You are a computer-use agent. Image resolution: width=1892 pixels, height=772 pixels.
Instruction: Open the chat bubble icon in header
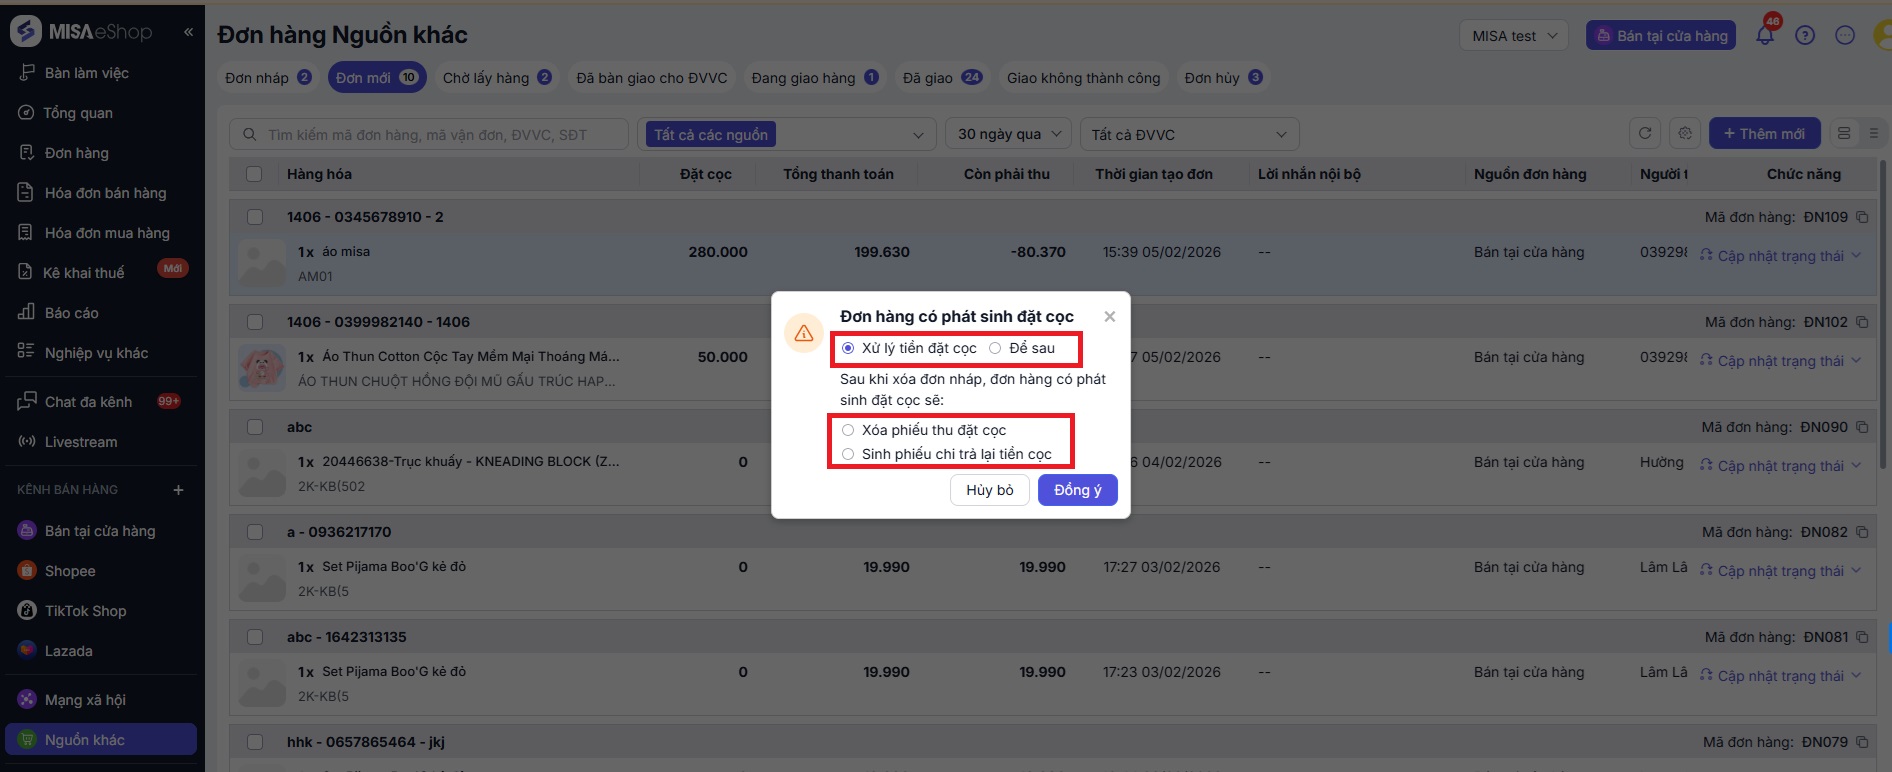[x=1845, y=35]
